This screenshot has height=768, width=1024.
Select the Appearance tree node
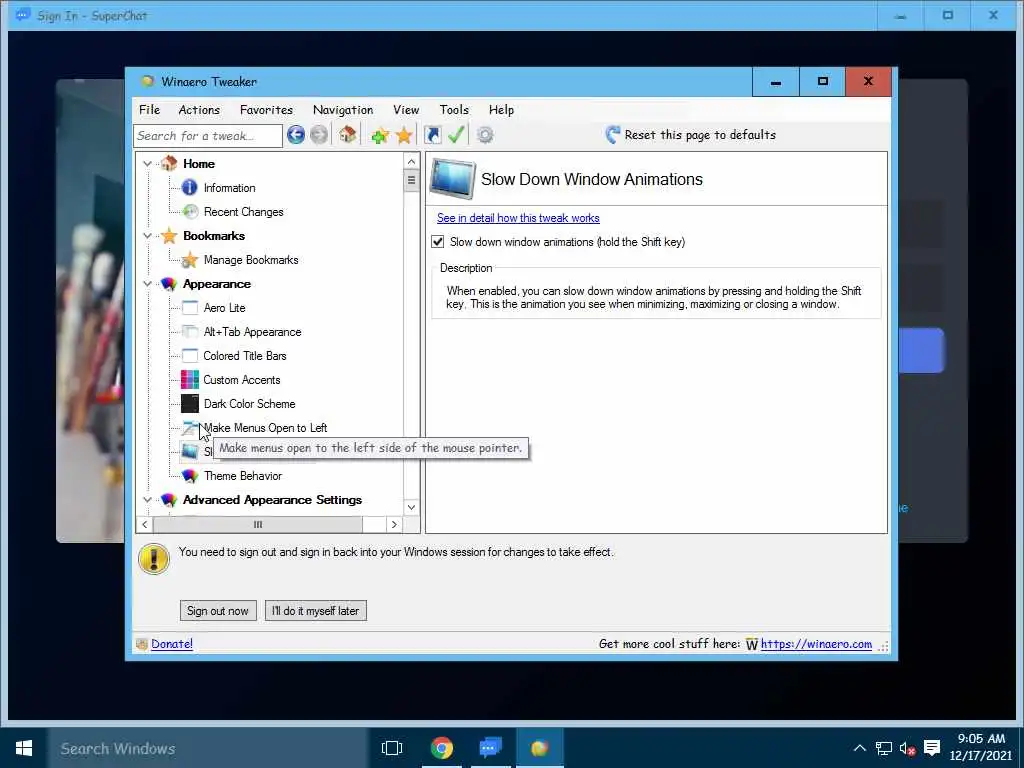217,284
